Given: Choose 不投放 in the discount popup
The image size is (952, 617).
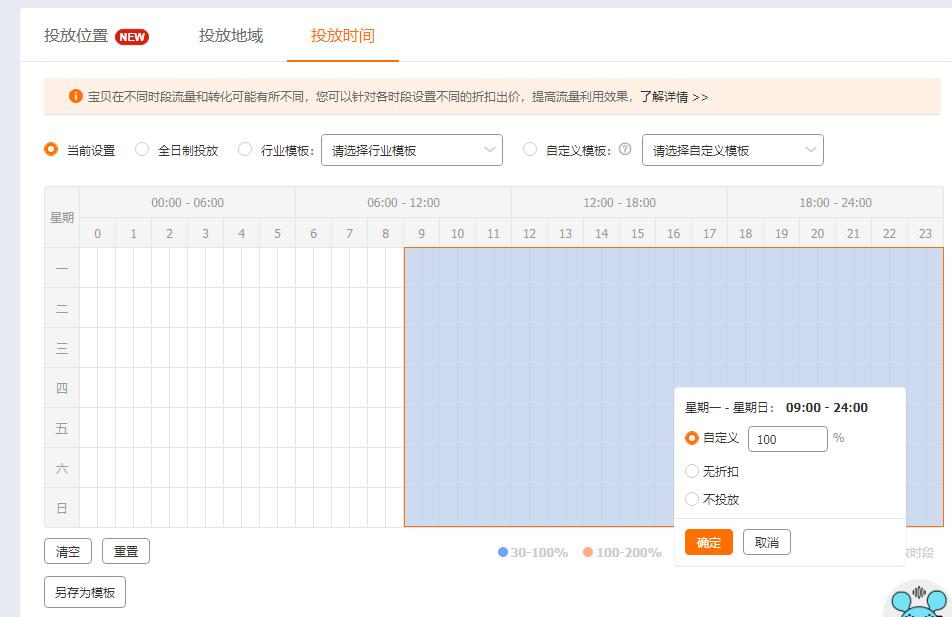Looking at the screenshot, I should 692,499.
